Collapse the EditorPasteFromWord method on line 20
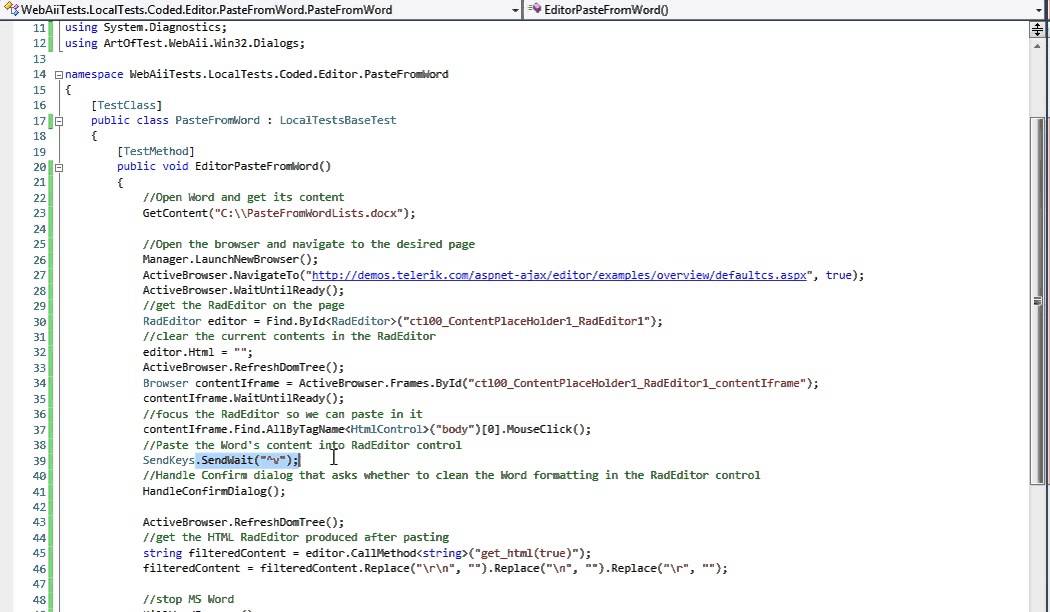This screenshot has width=1050, height=612. coord(59,167)
